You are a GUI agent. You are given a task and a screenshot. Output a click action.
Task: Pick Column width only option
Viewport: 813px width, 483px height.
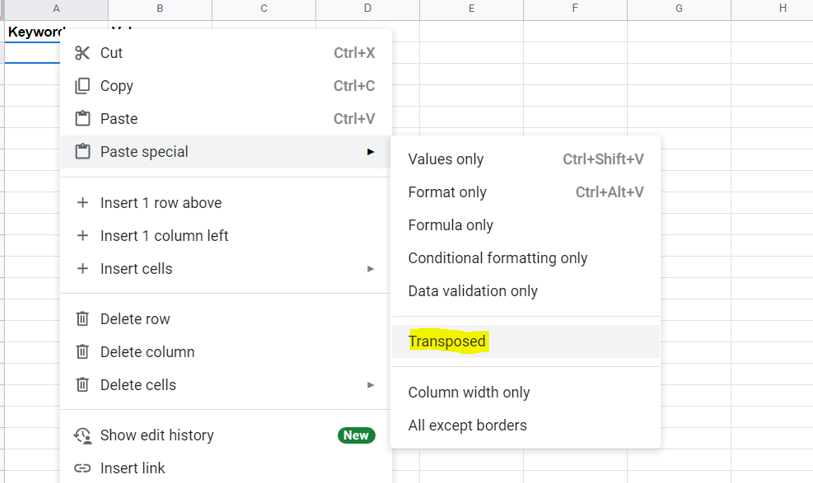(x=469, y=392)
